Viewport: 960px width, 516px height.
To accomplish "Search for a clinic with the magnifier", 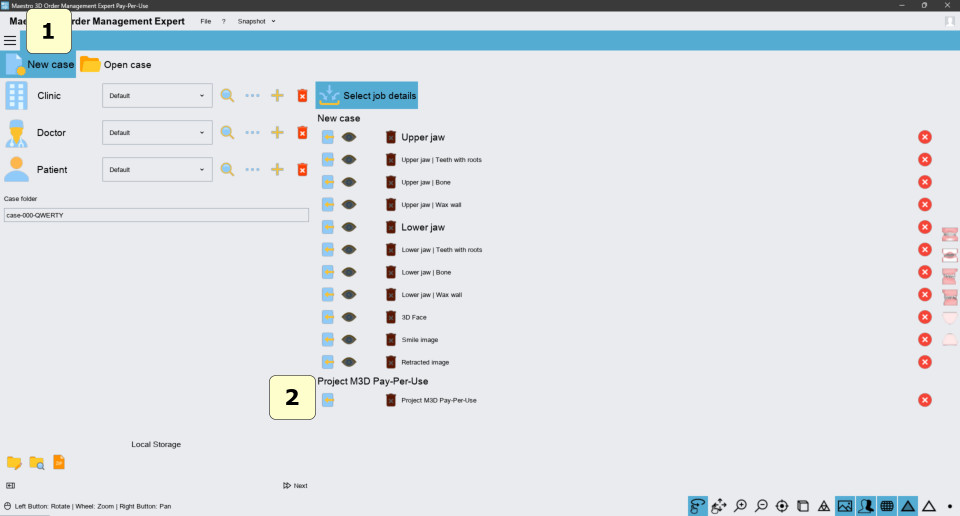I will [x=227, y=95].
